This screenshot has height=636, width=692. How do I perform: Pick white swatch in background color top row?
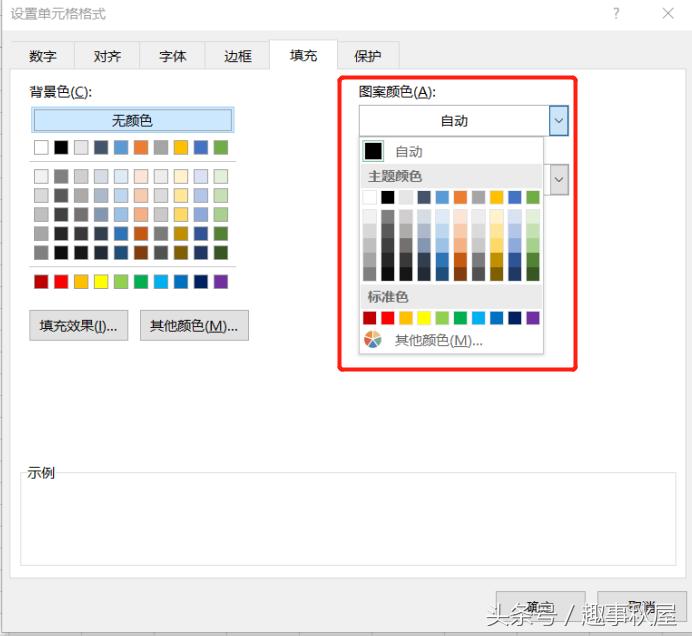(41, 147)
